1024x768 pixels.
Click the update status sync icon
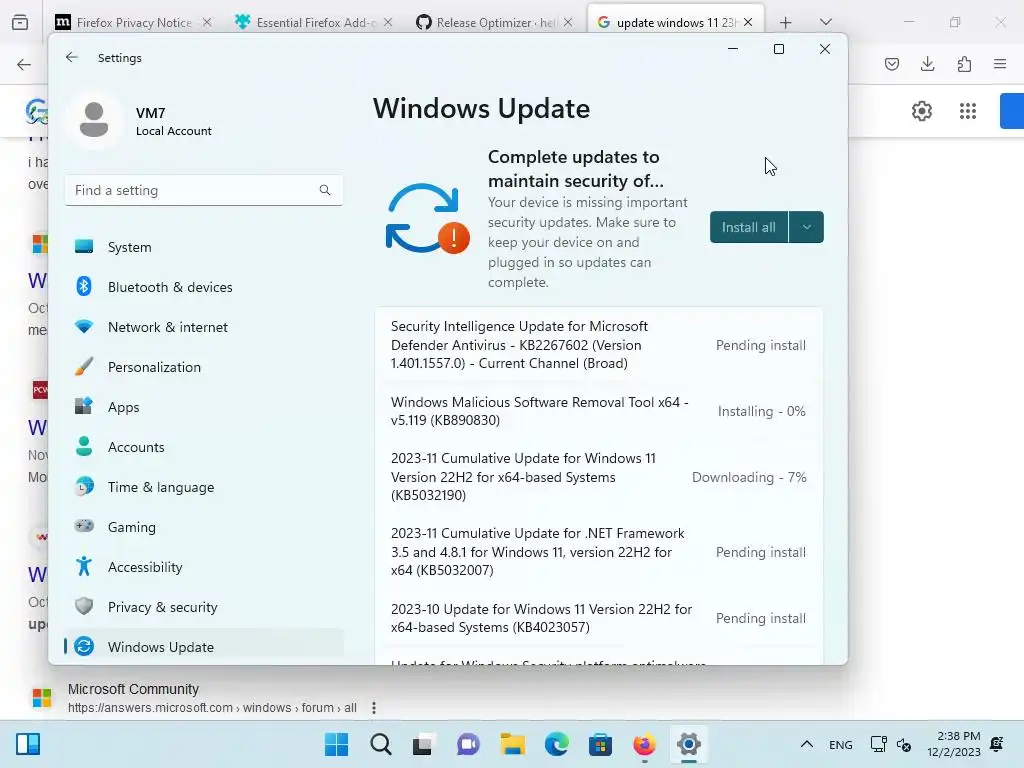click(x=427, y=219)
